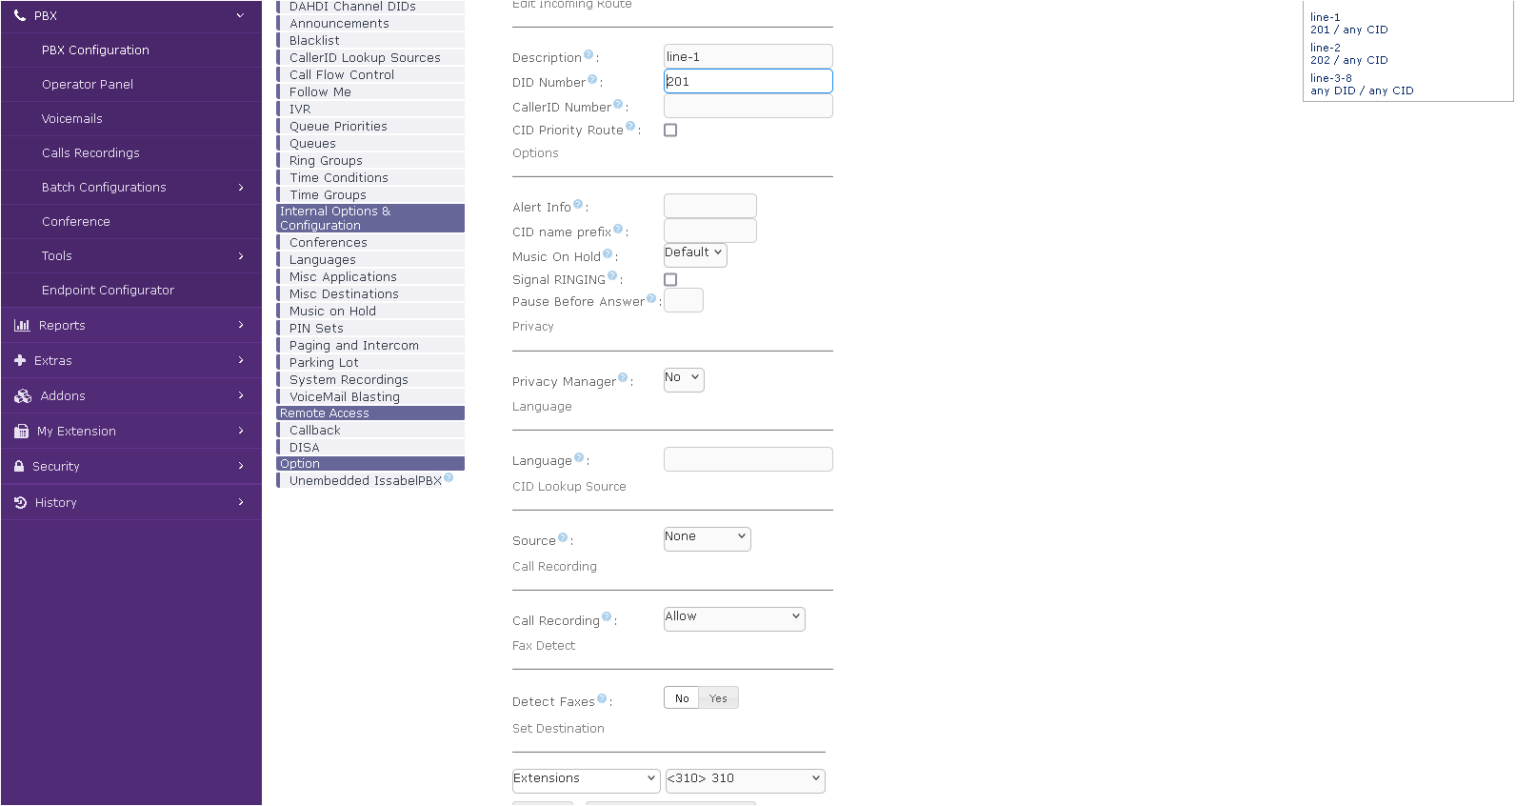
Task: Enable the CID Priority Route checkbox
Action: pyautogui.click(x=670, y=130)
